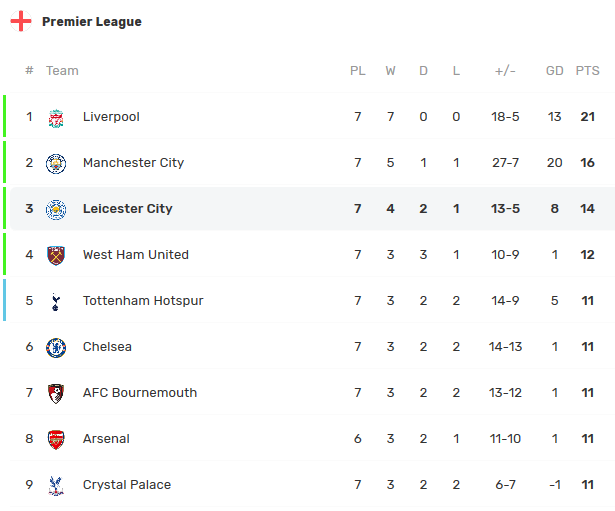This screenshot has width=615, height=511.
Task: Click the Leicester City club crest
Action: (56, 209)
